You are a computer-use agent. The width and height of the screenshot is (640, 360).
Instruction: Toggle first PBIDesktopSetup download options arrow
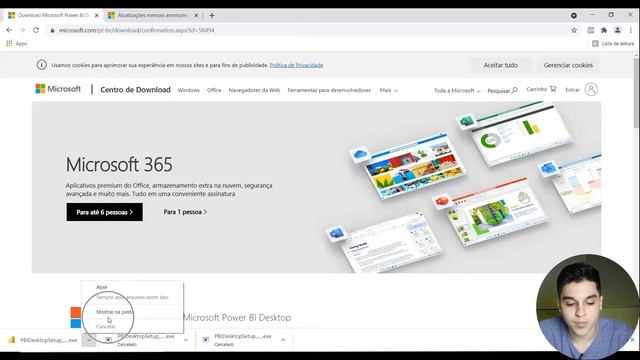(x=89, y=340)
